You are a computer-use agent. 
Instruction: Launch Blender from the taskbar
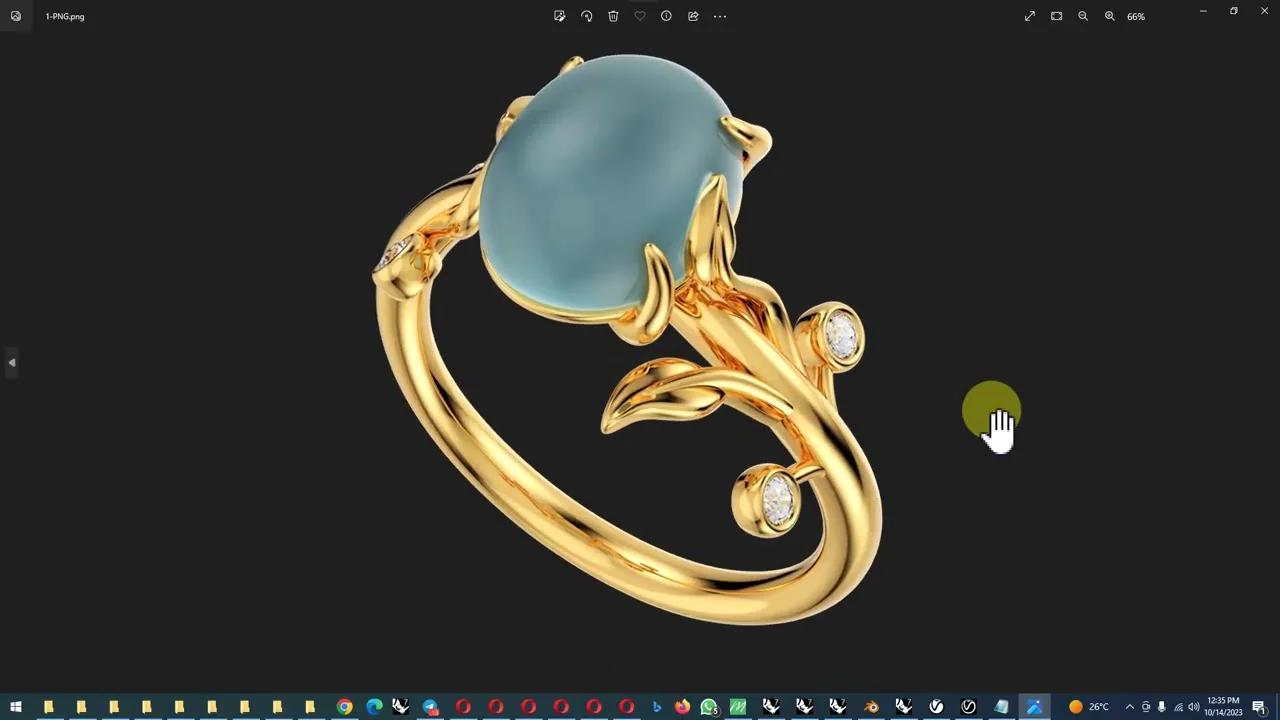(x=872, y=708)
